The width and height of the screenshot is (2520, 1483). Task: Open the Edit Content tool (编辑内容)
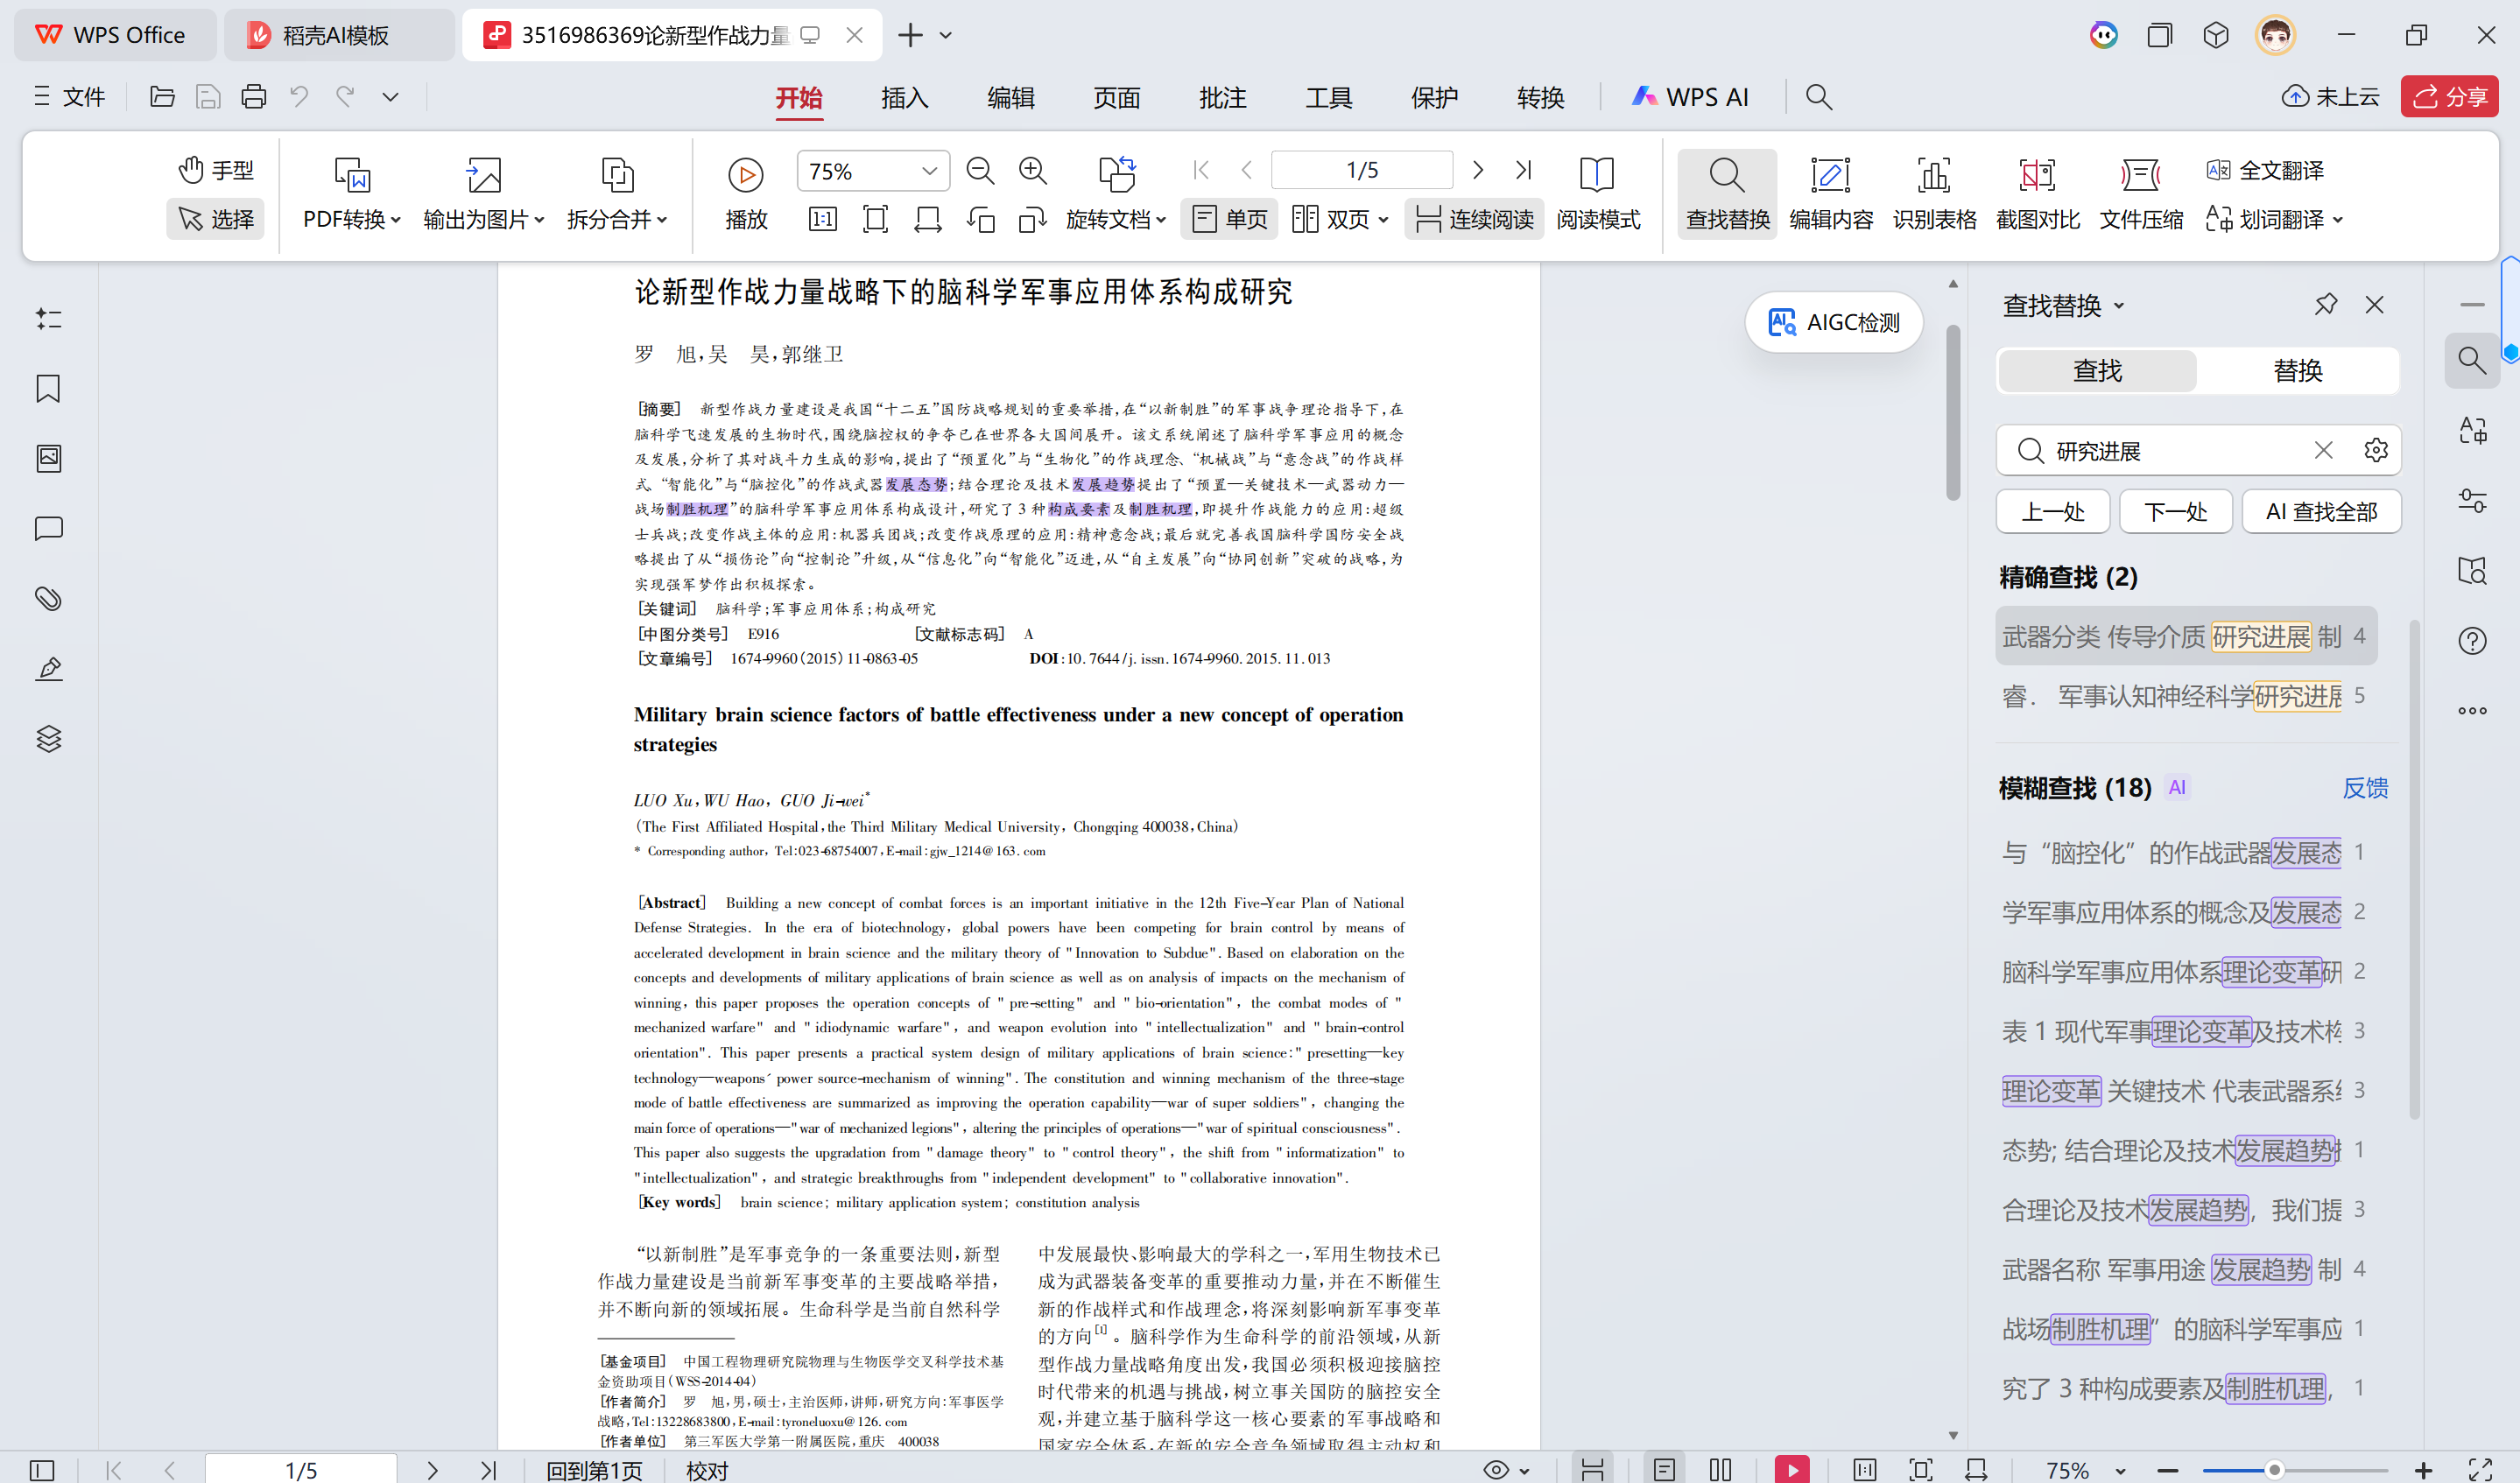tap(1830, 195)
